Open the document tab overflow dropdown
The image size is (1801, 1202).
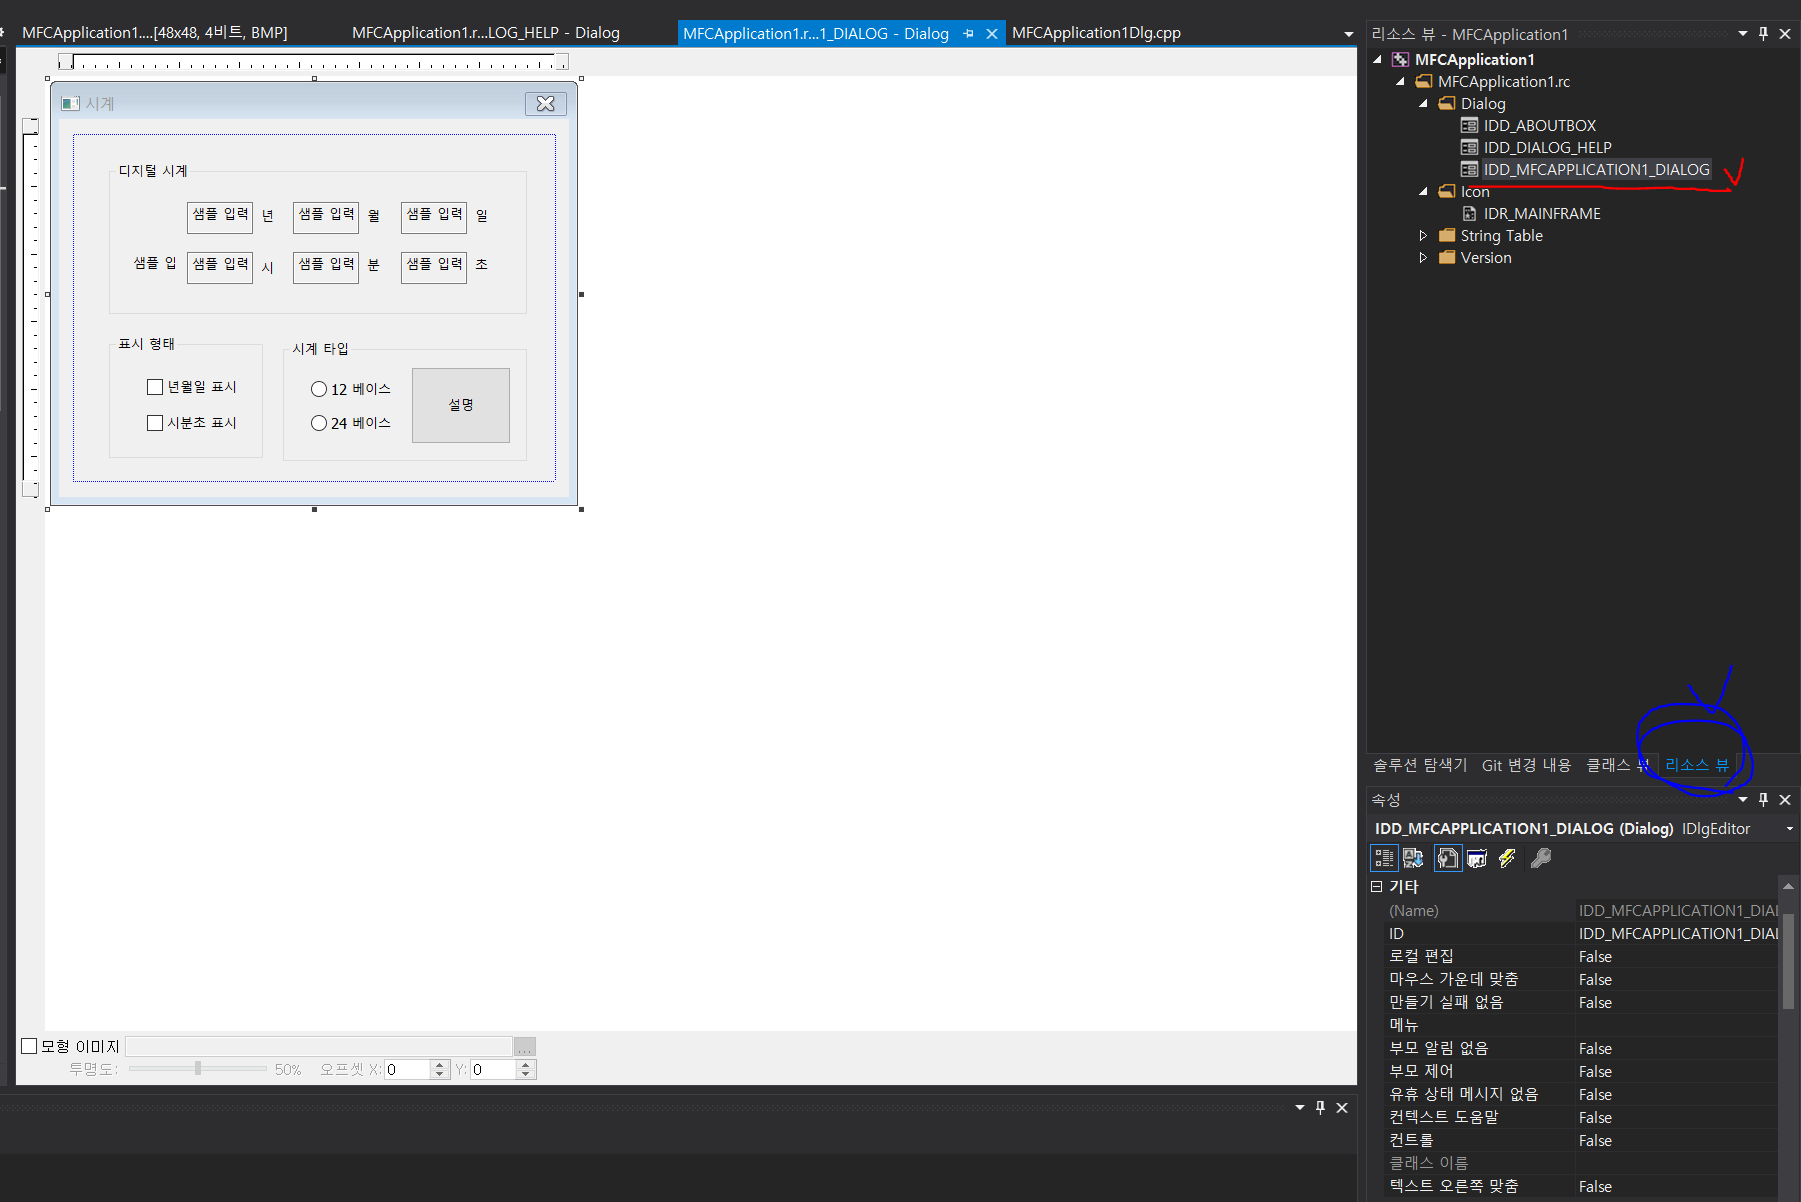tap(1348, 34)
